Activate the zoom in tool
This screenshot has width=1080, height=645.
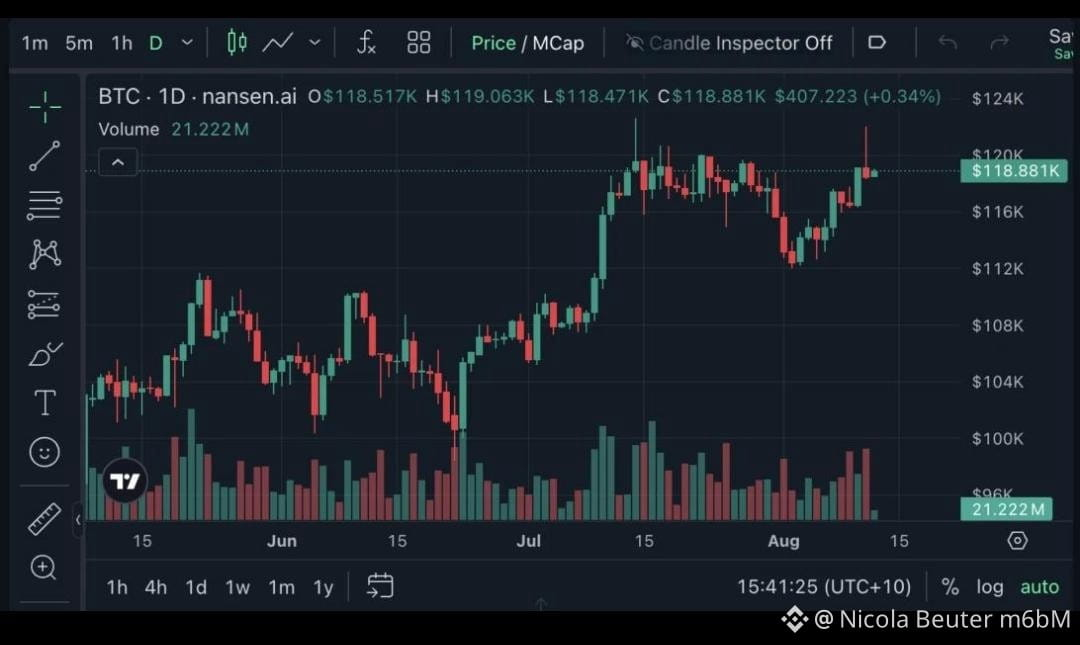click(x=43, y=567)
